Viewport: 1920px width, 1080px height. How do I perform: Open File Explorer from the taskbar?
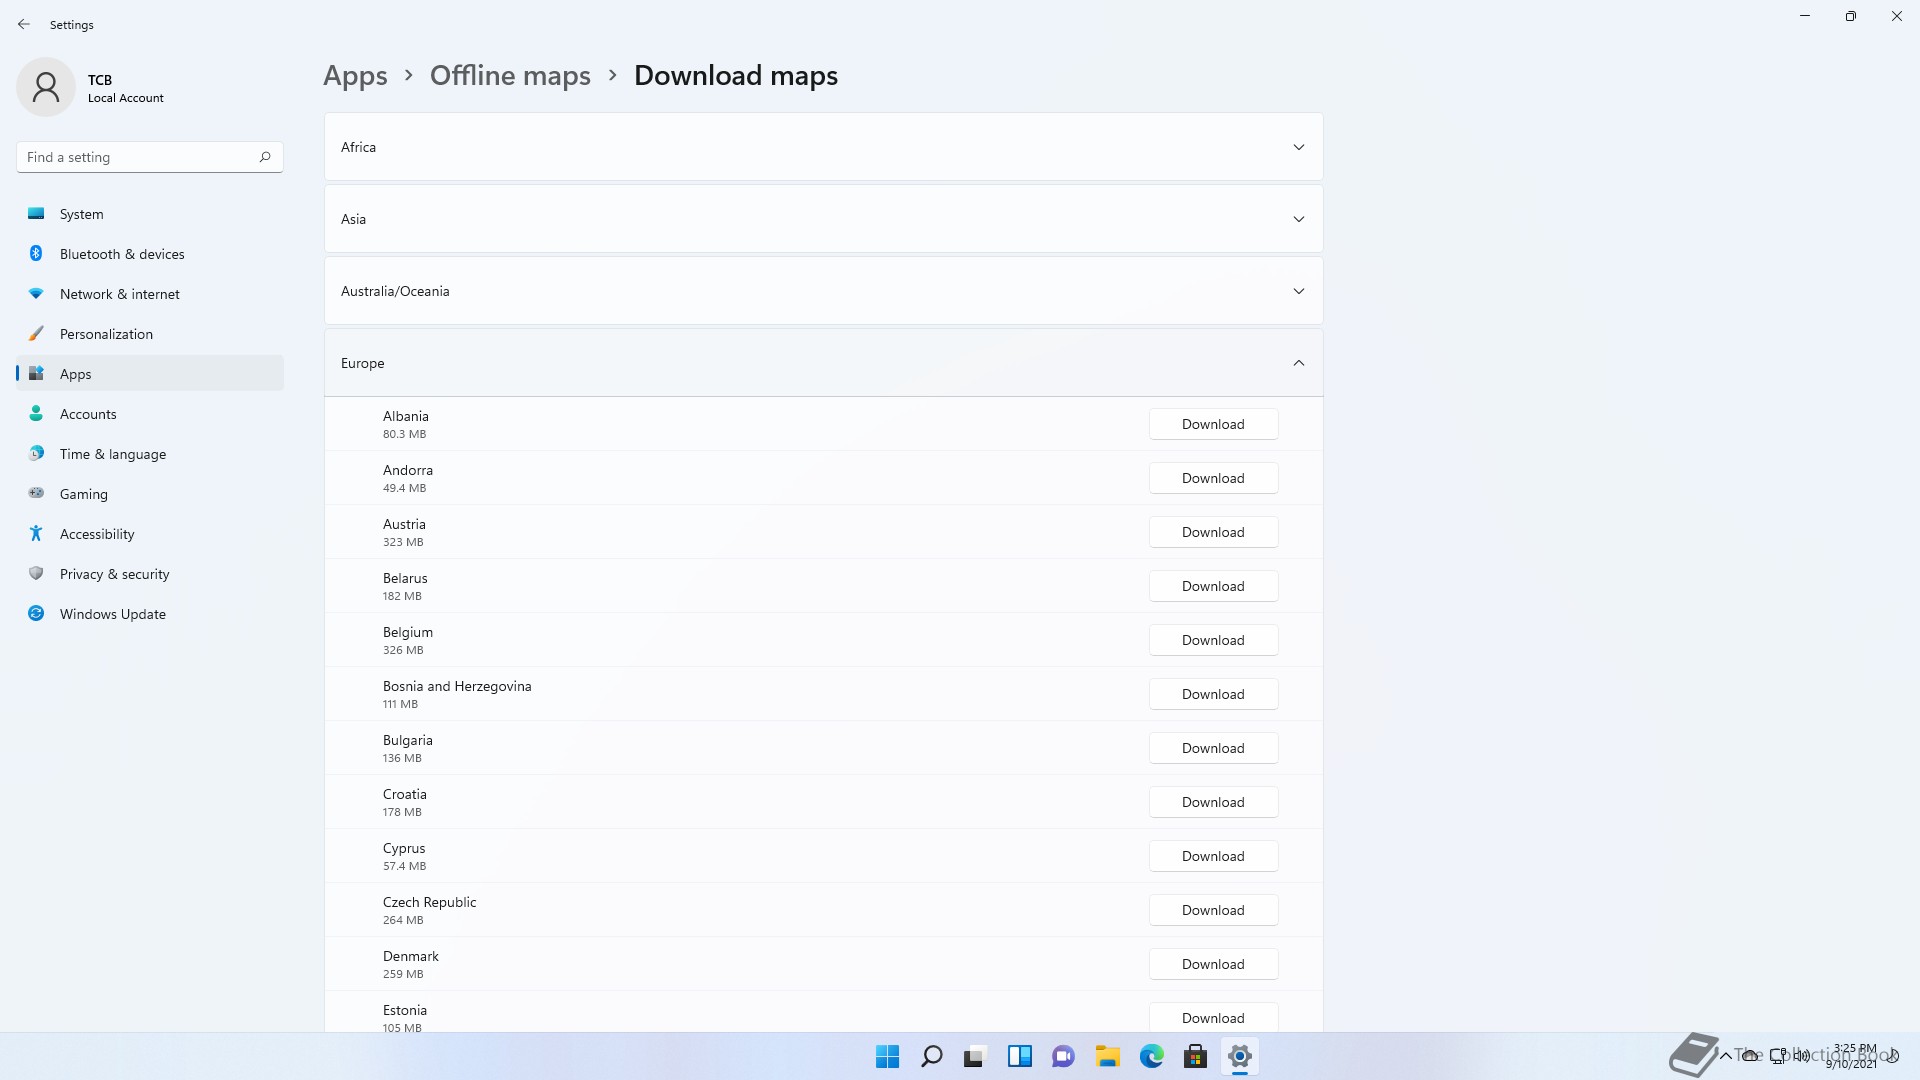coord(1107,1056)
